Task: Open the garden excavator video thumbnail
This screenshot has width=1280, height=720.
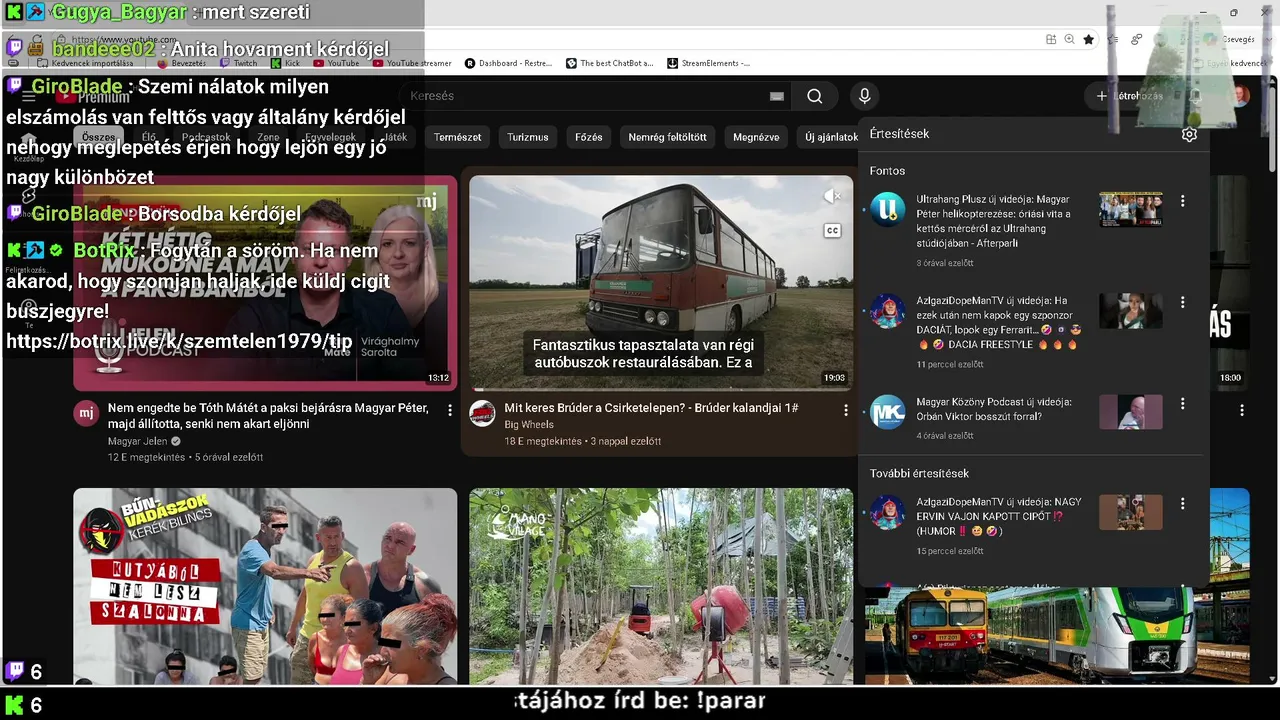Action: click(661, 586)
